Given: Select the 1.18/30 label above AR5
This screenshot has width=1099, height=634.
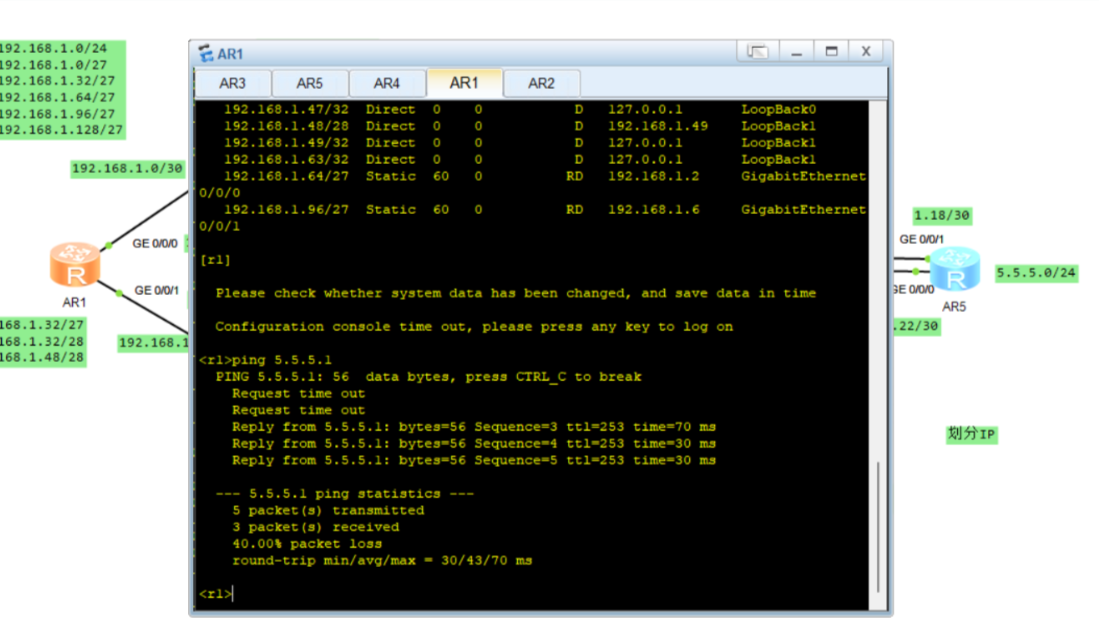Looking at the screenshot, I should pos(942,215).
